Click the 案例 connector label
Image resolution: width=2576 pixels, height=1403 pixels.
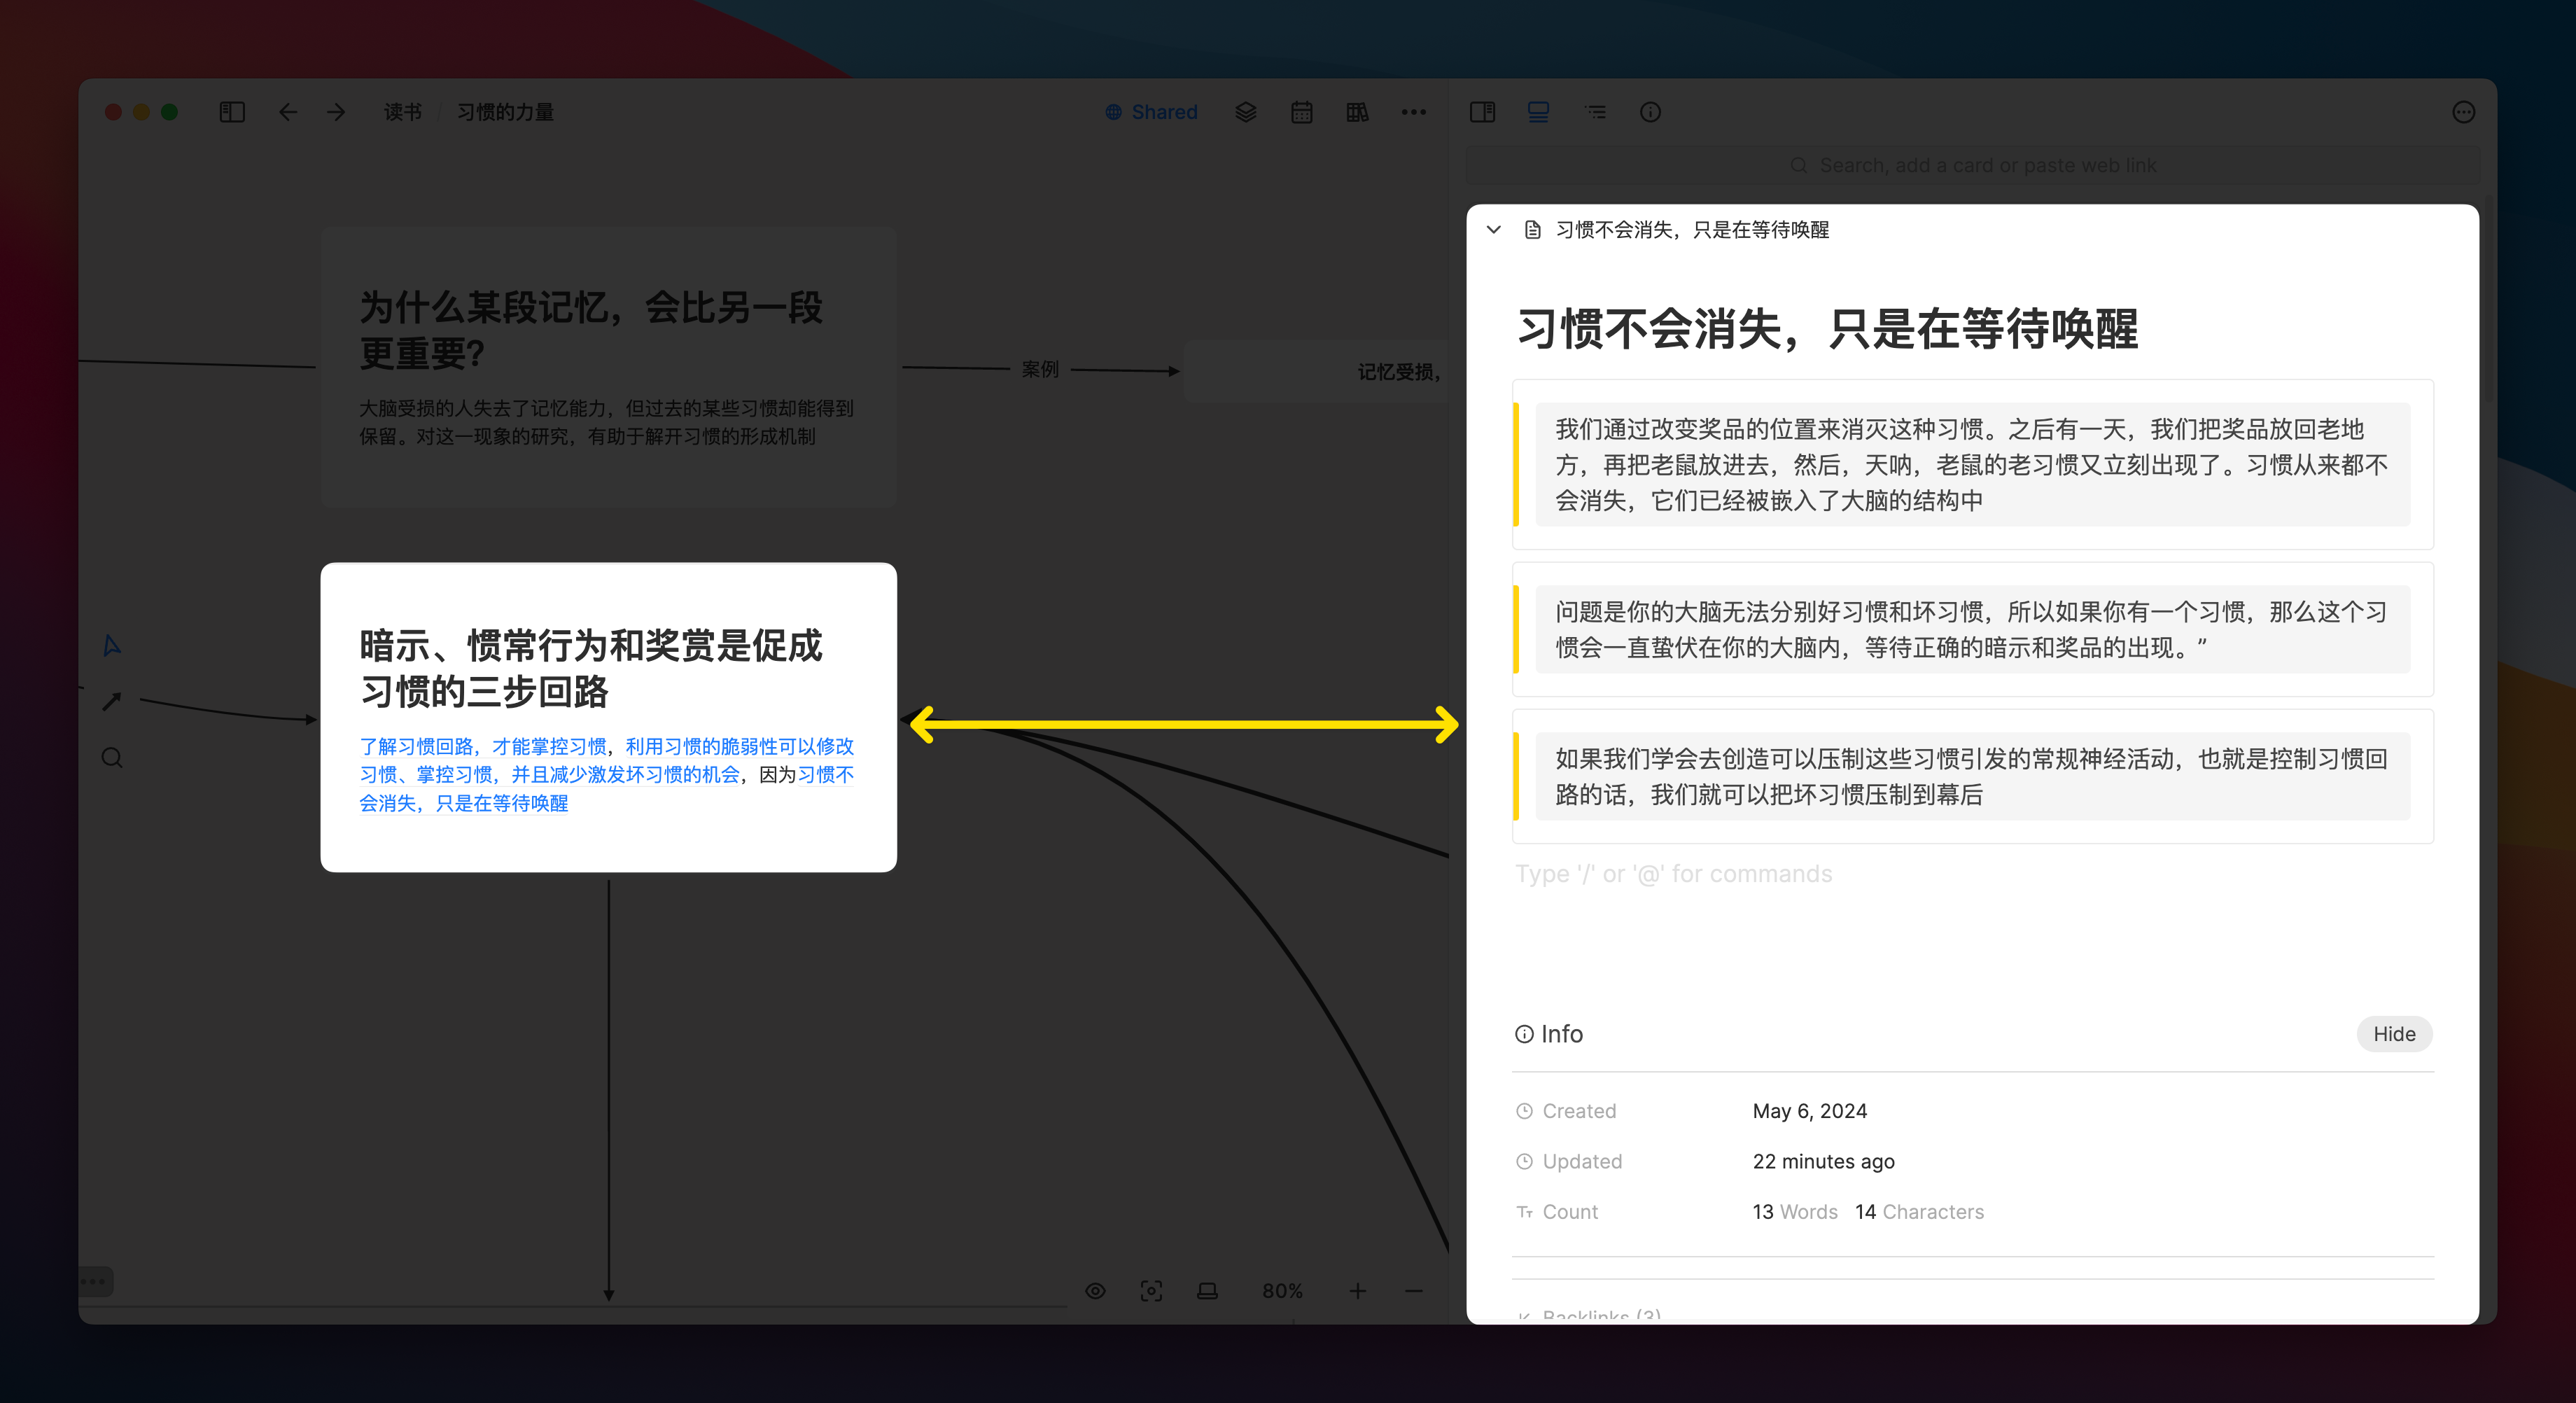pyautogui.click(x=1040, y=370)
